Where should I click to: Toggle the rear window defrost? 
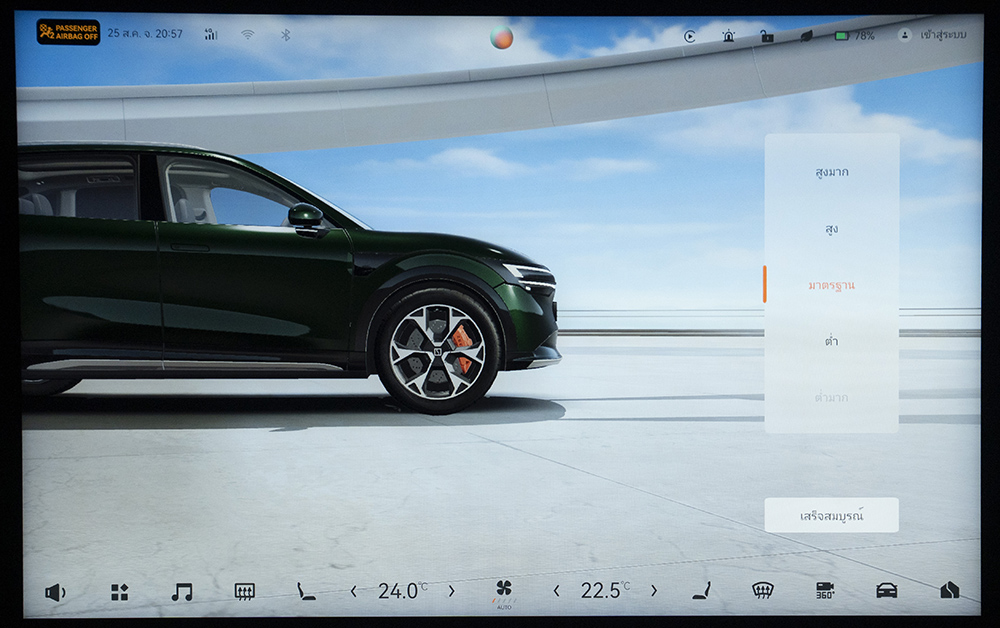[x=244, y=592]
